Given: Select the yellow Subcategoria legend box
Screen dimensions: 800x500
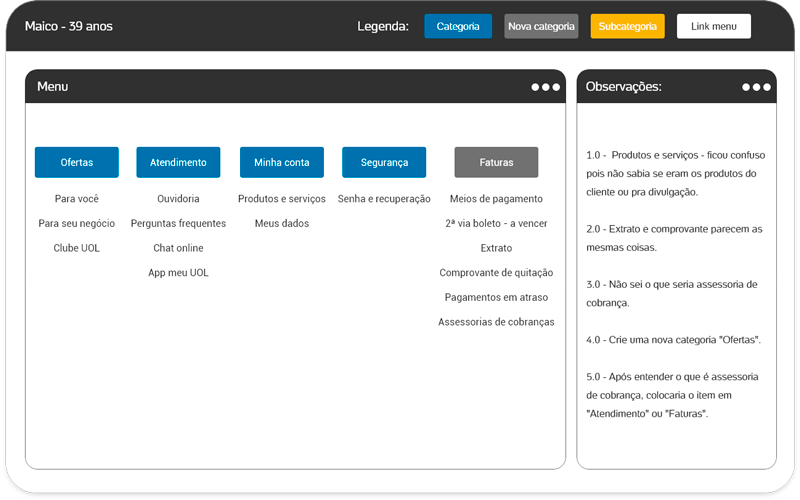Looking at the screenshot, I should pyautogui.click(x=628, y=26).
